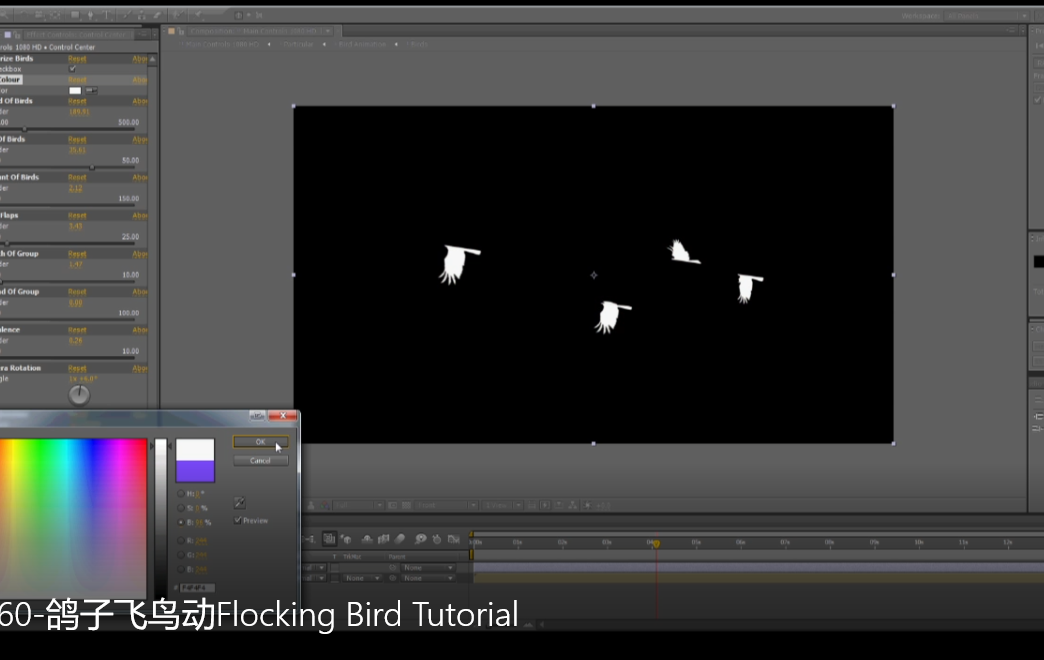
Task: Open the Graph Editor from timeline icons
Action: [454, 539]
